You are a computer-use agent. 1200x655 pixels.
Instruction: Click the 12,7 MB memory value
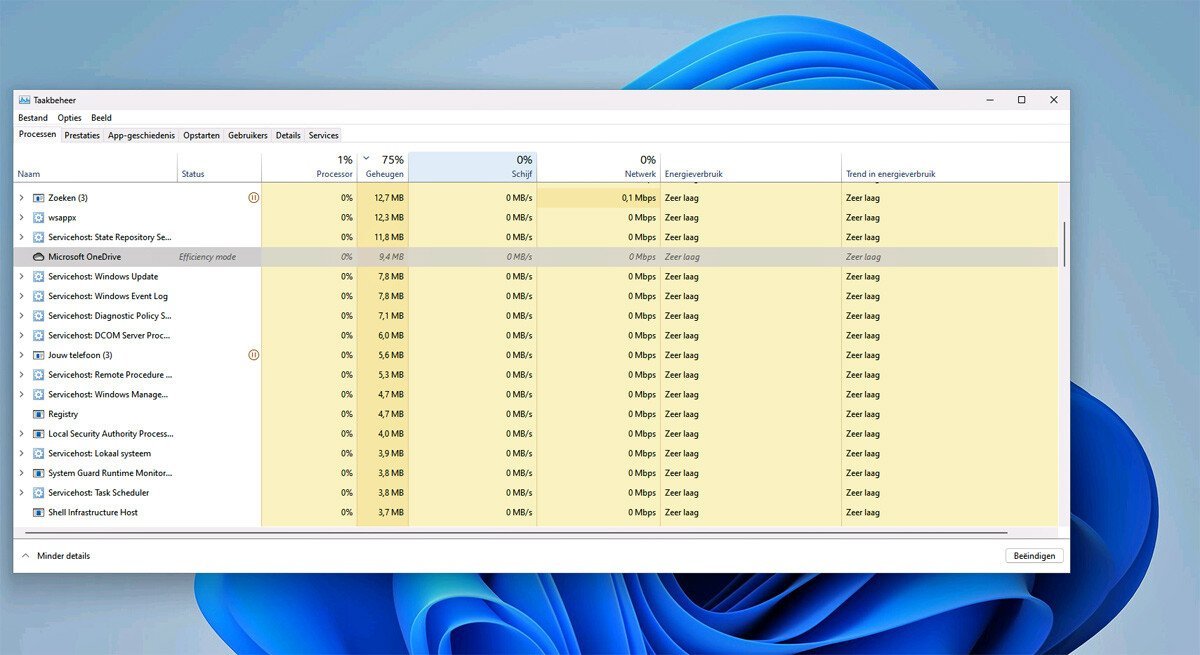pyautogui.click(x=389, y=198)
